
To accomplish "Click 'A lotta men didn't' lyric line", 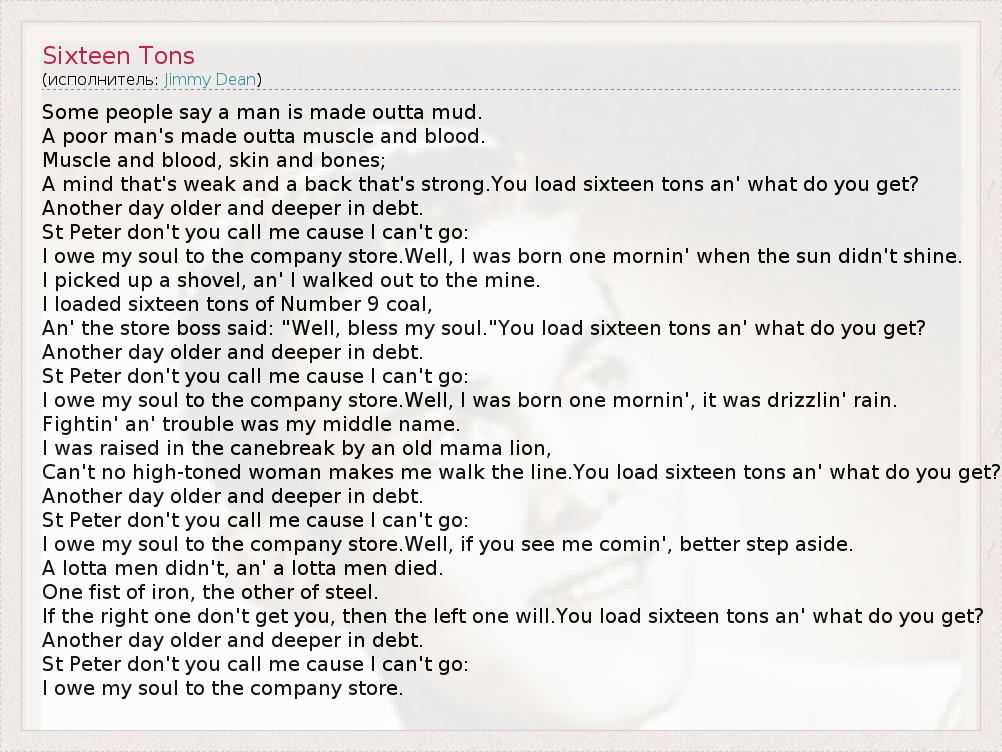I will (x=242, y=568).
